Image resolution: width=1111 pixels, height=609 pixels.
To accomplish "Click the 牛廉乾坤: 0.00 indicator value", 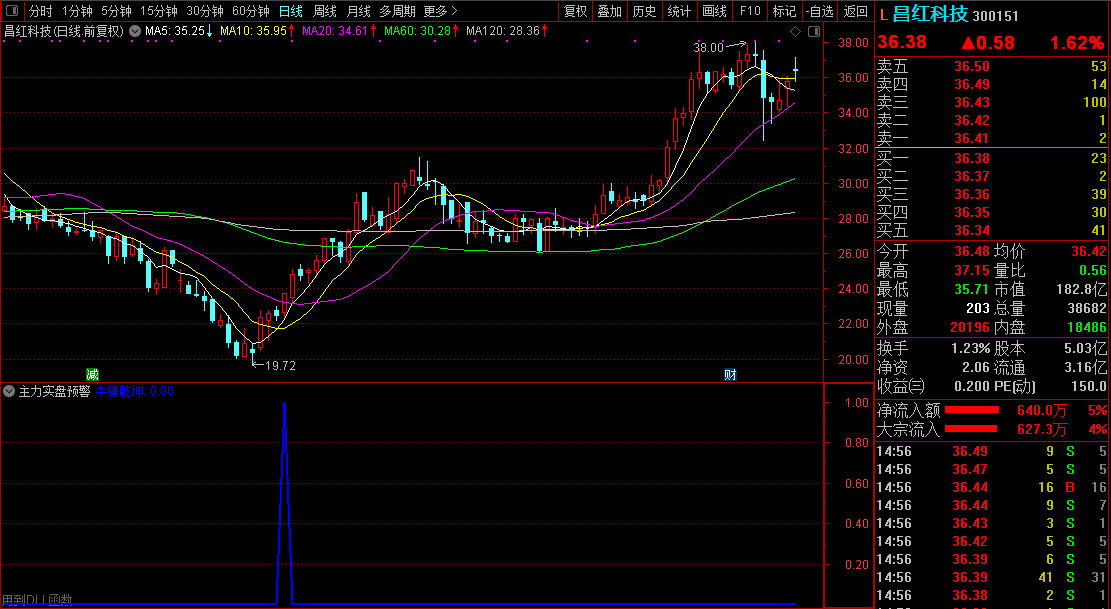I will point(135,391).
